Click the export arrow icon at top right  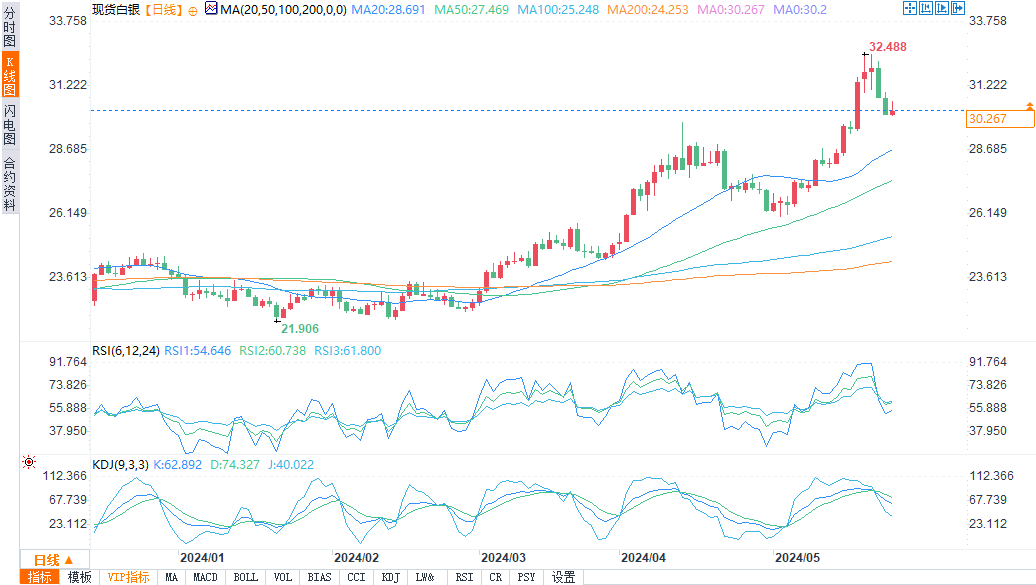957,8
